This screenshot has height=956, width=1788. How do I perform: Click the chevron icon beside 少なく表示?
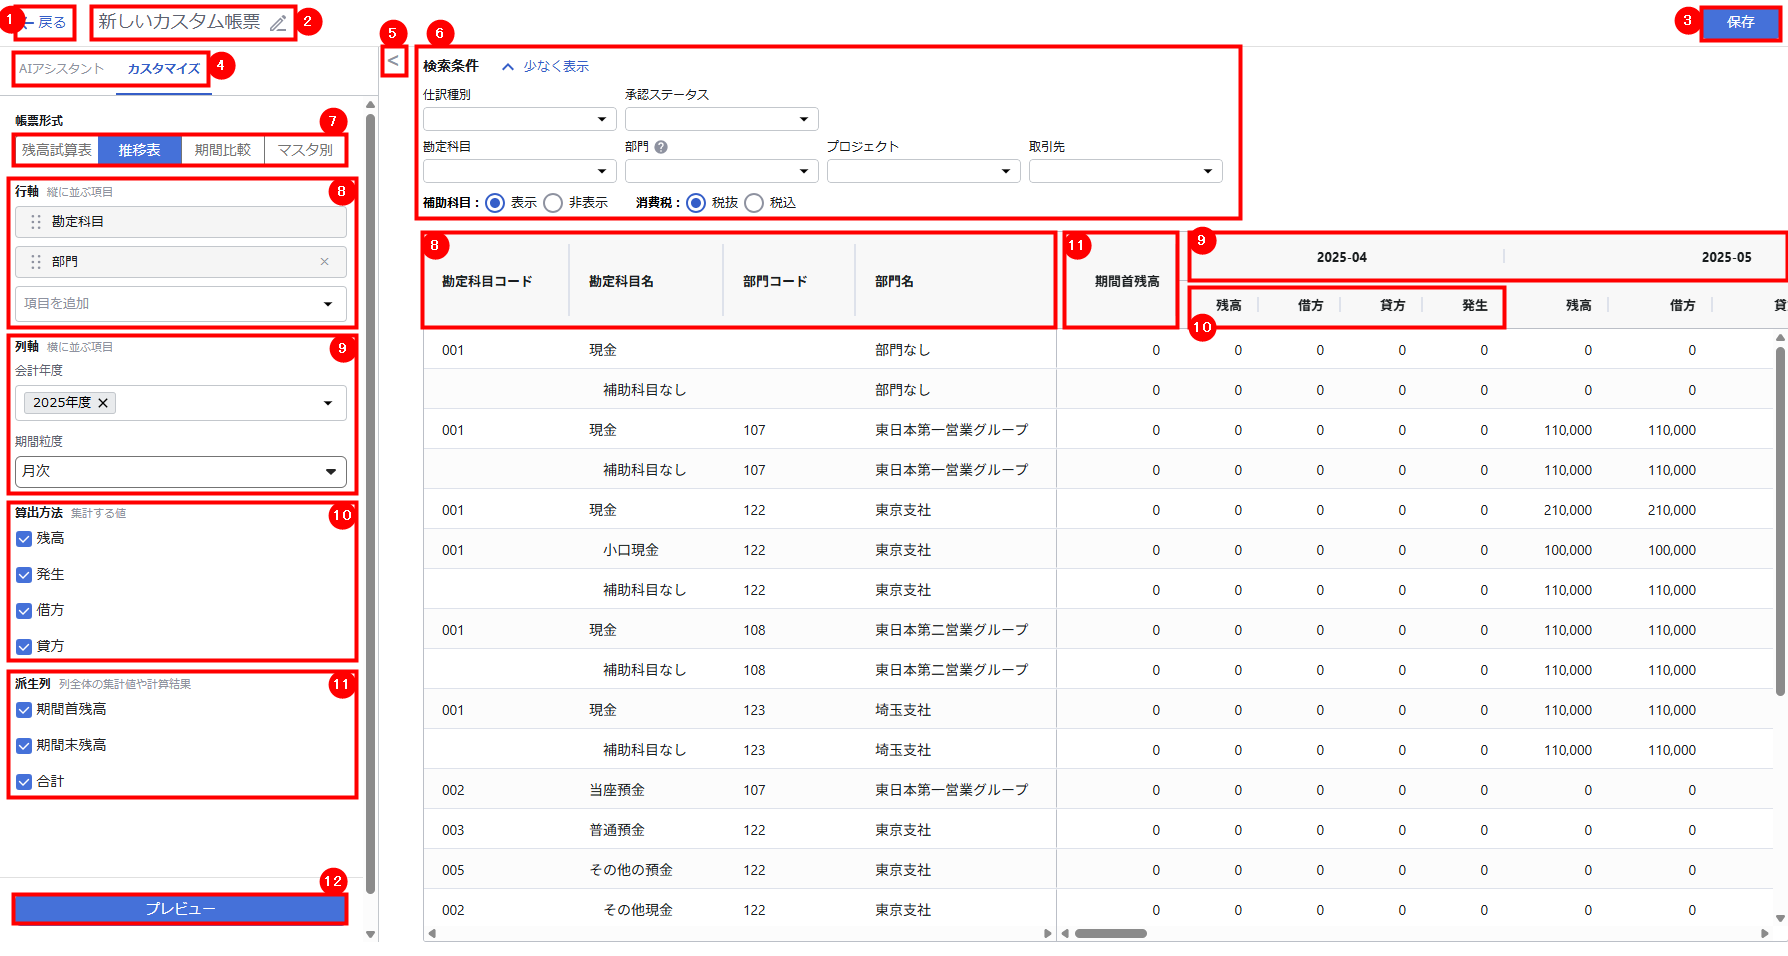pos(508,67)
